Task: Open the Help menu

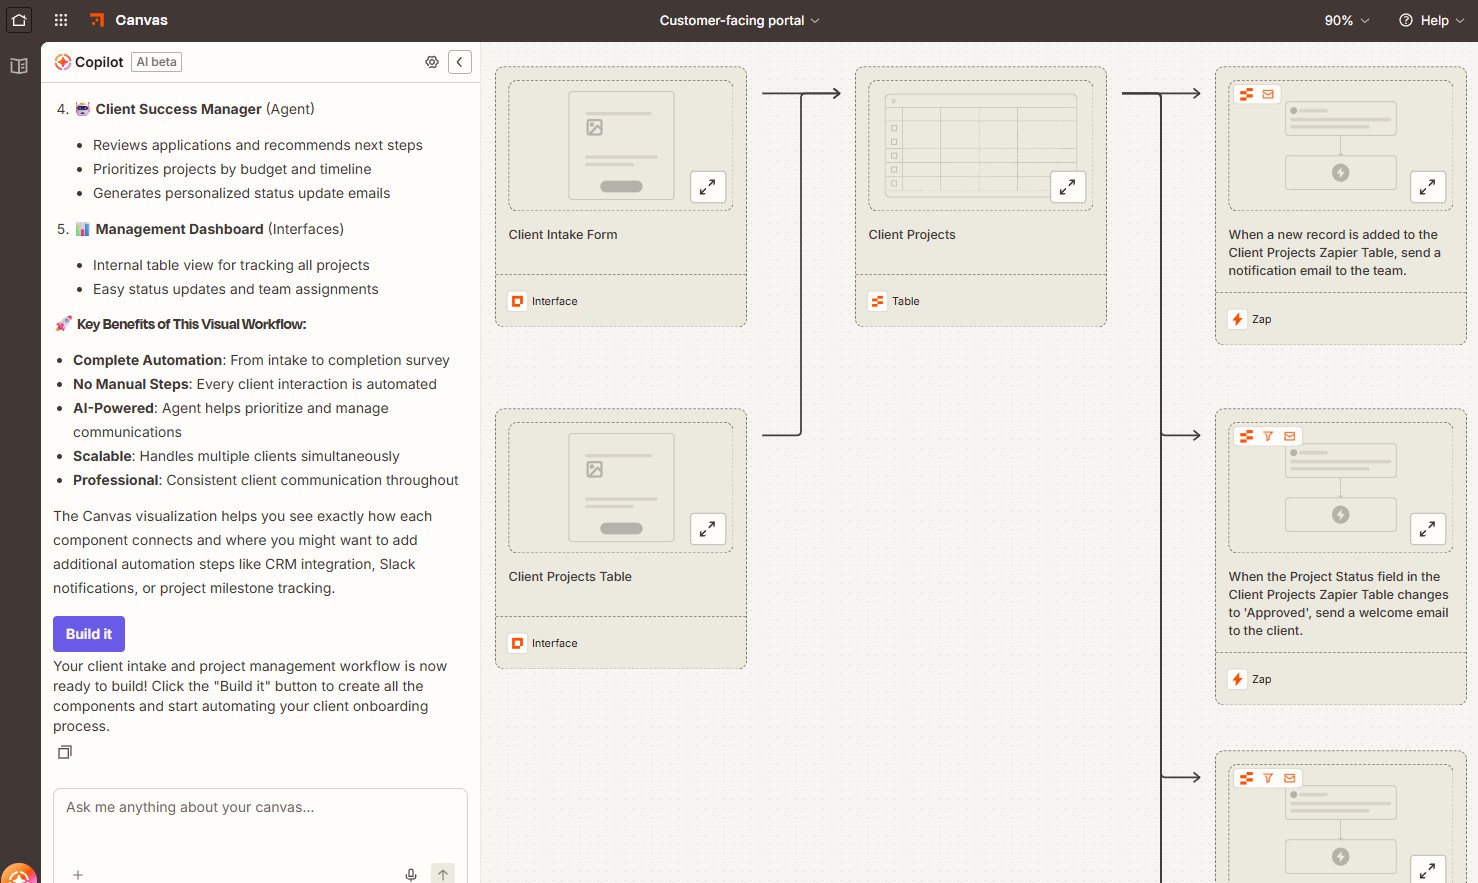Action: tap(1431, 20)
